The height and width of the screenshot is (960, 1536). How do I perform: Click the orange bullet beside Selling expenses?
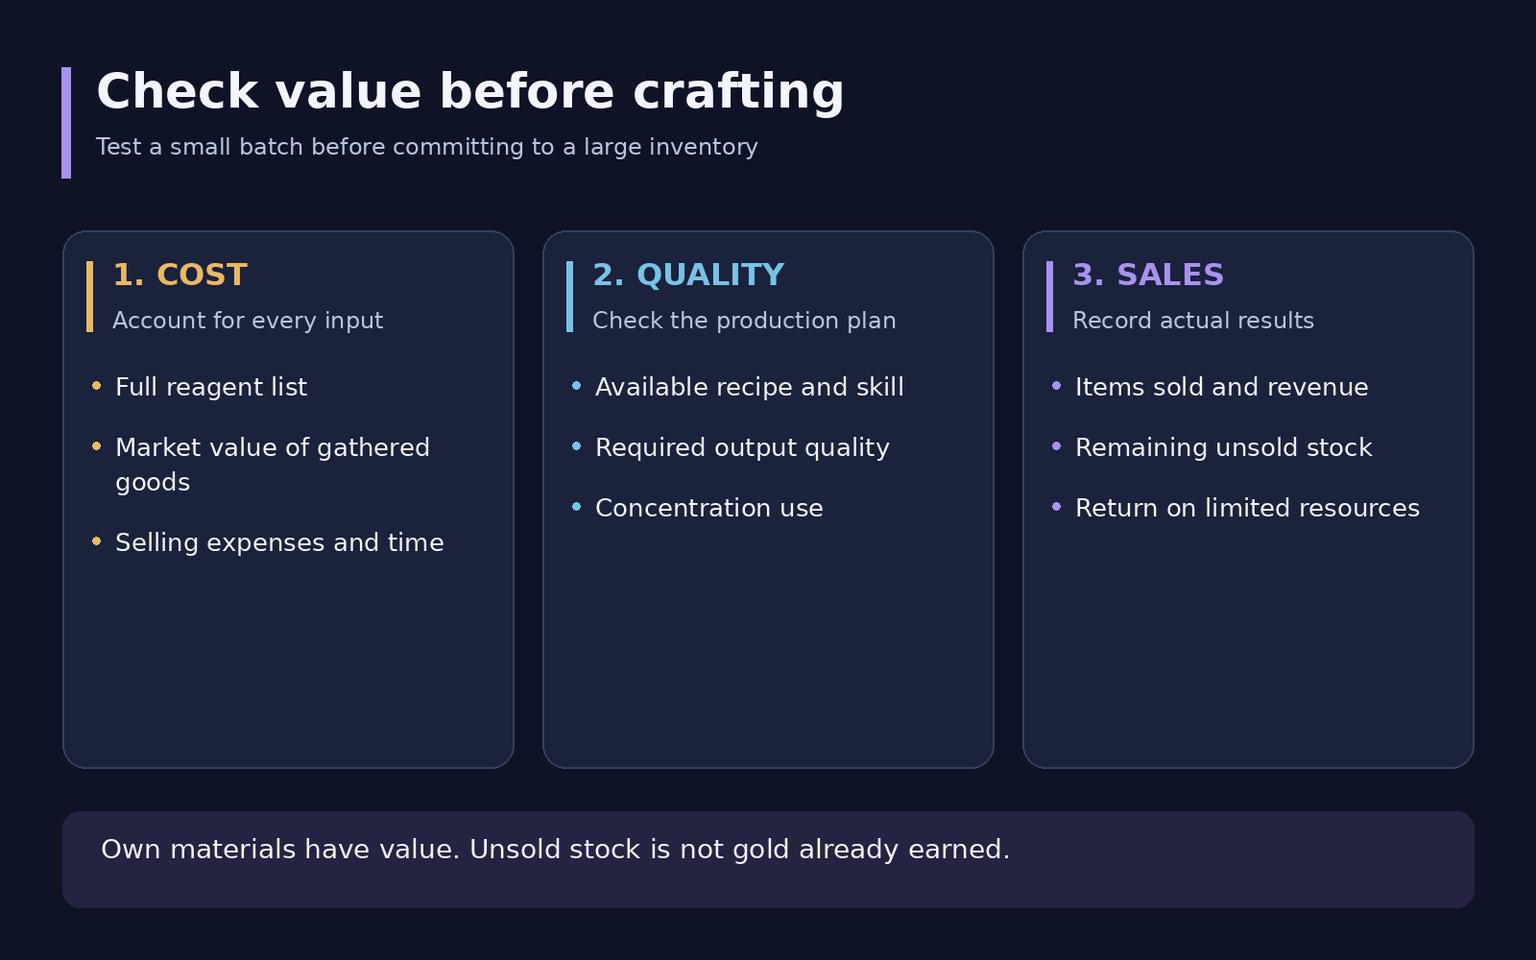coord(96,541)
